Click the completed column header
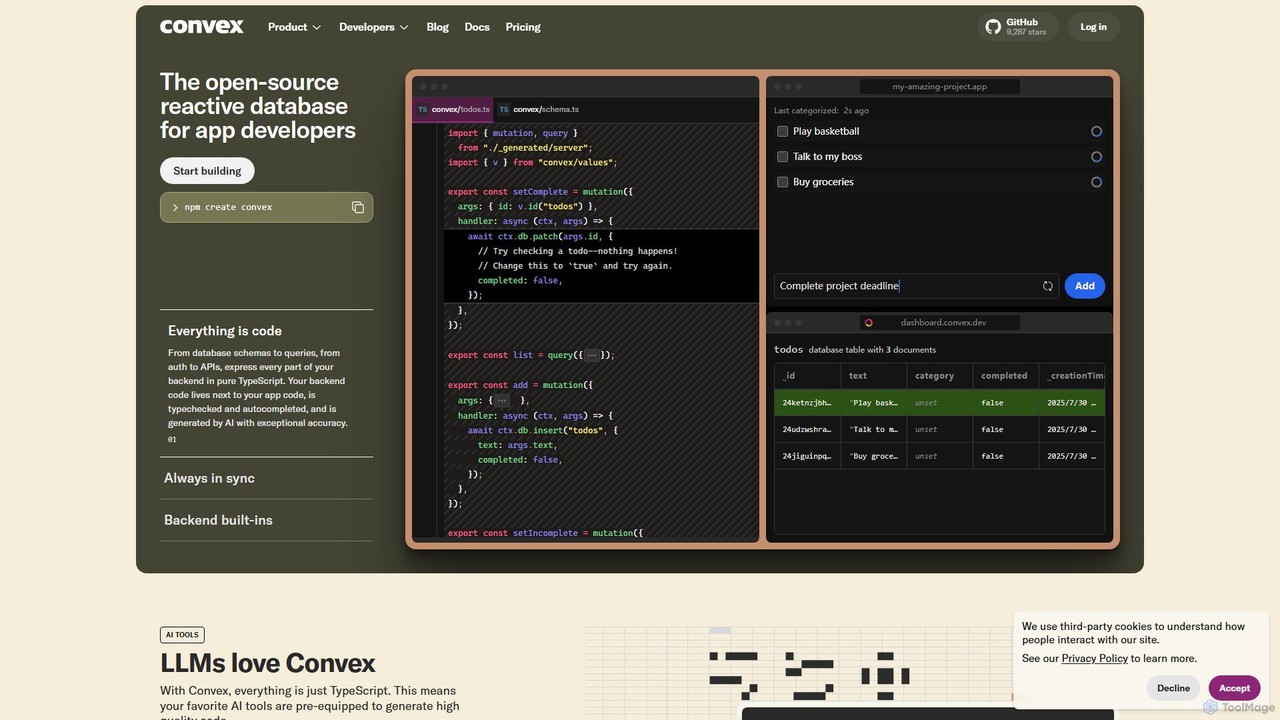This screenshot has height=720, width=1280. tap(1005, 376)
